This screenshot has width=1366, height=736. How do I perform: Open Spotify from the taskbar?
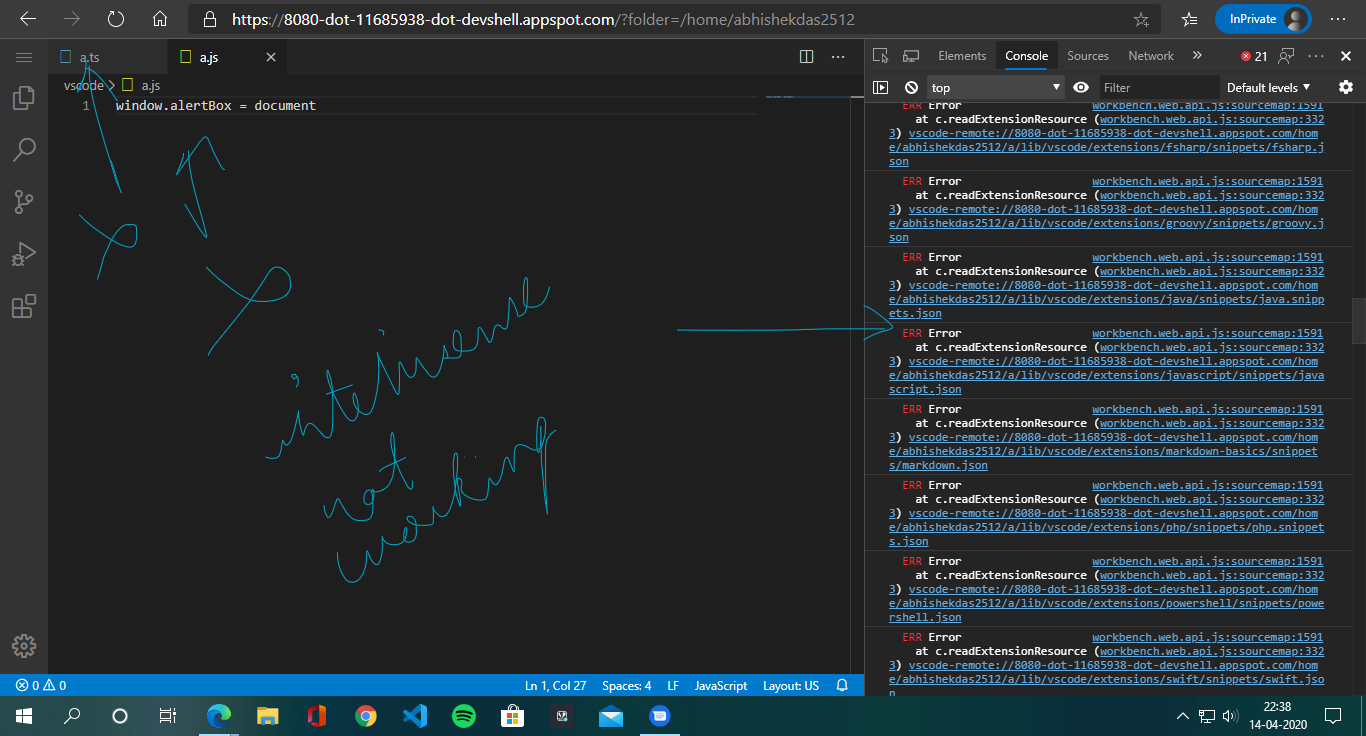463,716
